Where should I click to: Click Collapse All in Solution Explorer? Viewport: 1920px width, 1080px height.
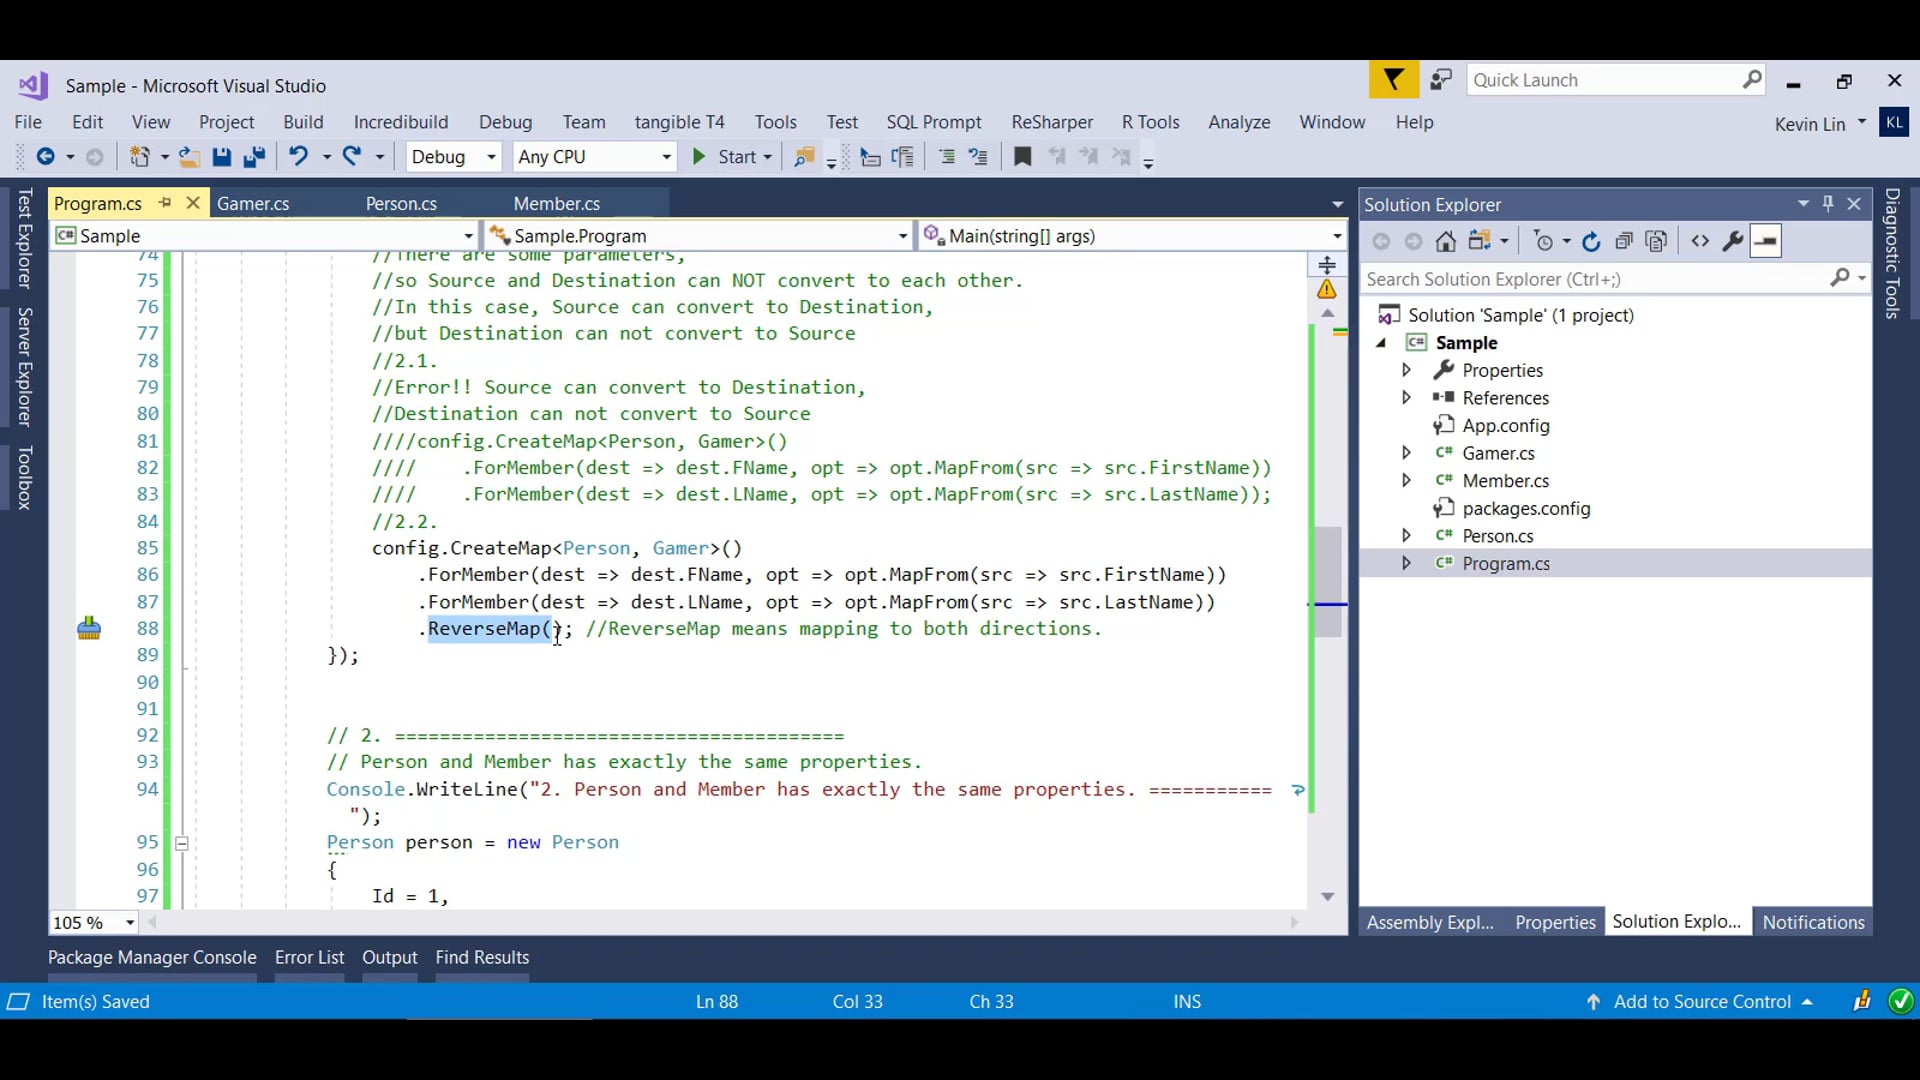[x=1624, y=241]
